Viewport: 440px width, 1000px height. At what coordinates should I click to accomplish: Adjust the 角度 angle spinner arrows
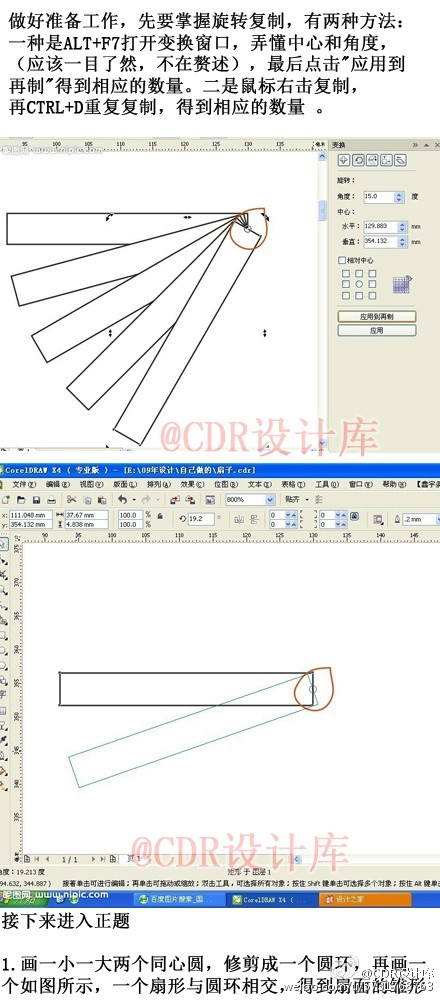click(399, 198)
